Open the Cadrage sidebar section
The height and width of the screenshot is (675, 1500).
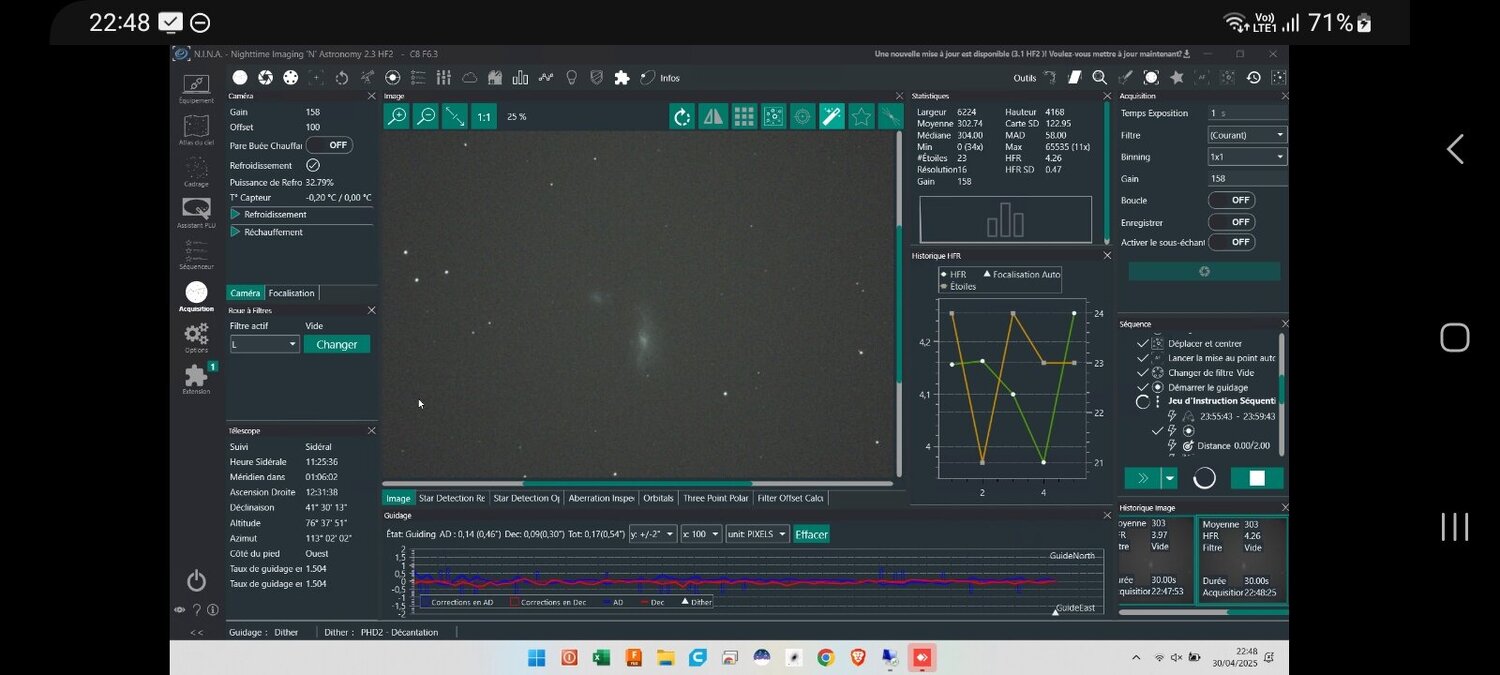[196, 172]
